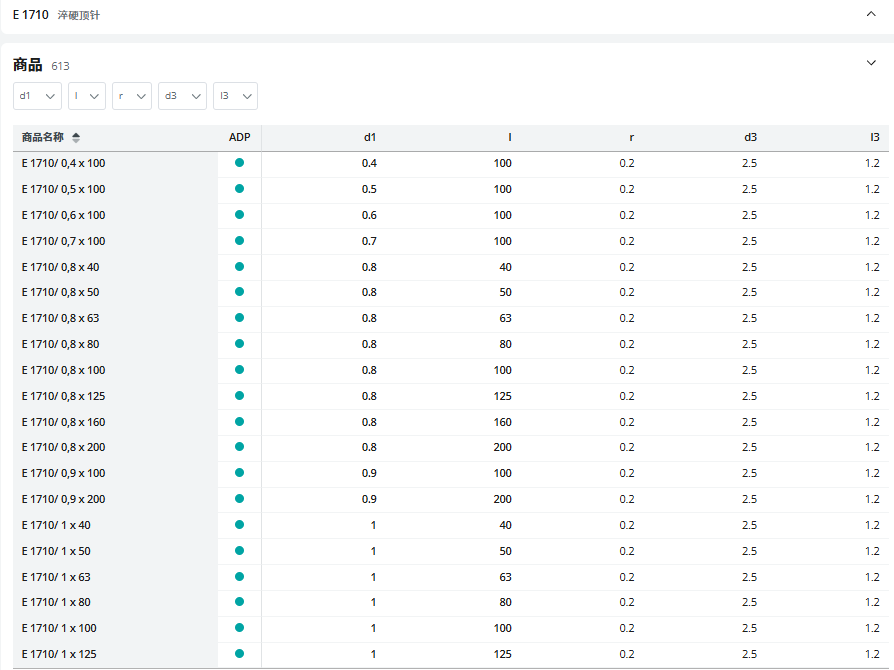Click ADP dot for E 1710/ 0,7 x 100

click(x=239, y=241)
